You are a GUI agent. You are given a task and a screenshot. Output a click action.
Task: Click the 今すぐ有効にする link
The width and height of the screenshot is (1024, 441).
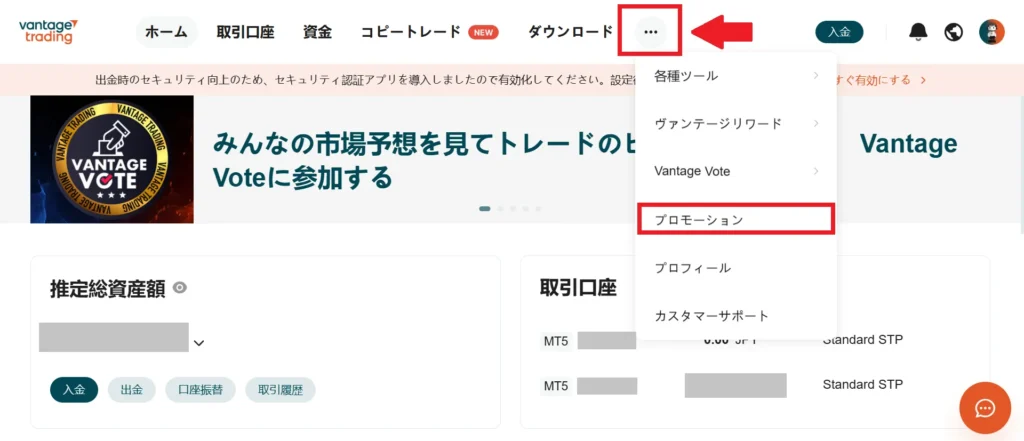click(x=880, y=80)
